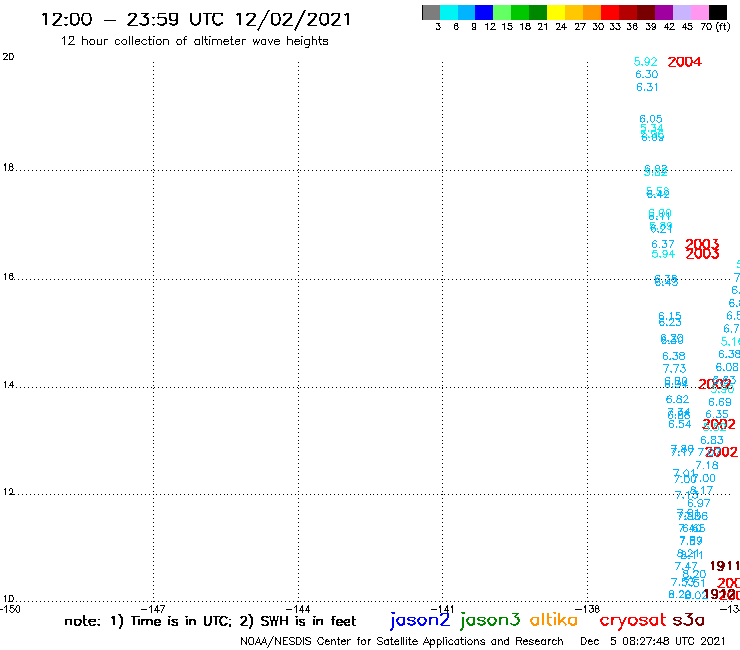Click the wave height value '6.35'
Screen dimensions: 740x650
717,414
